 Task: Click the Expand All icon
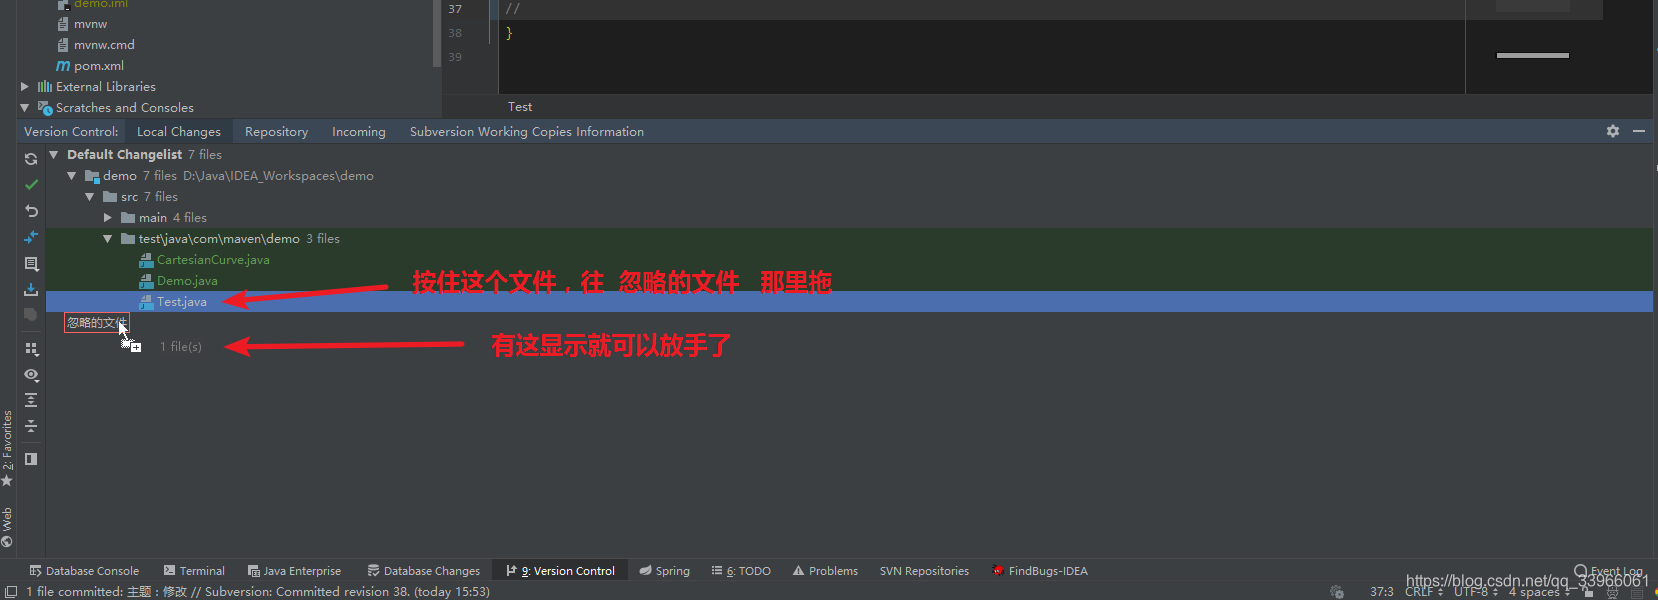click(31, 400)
